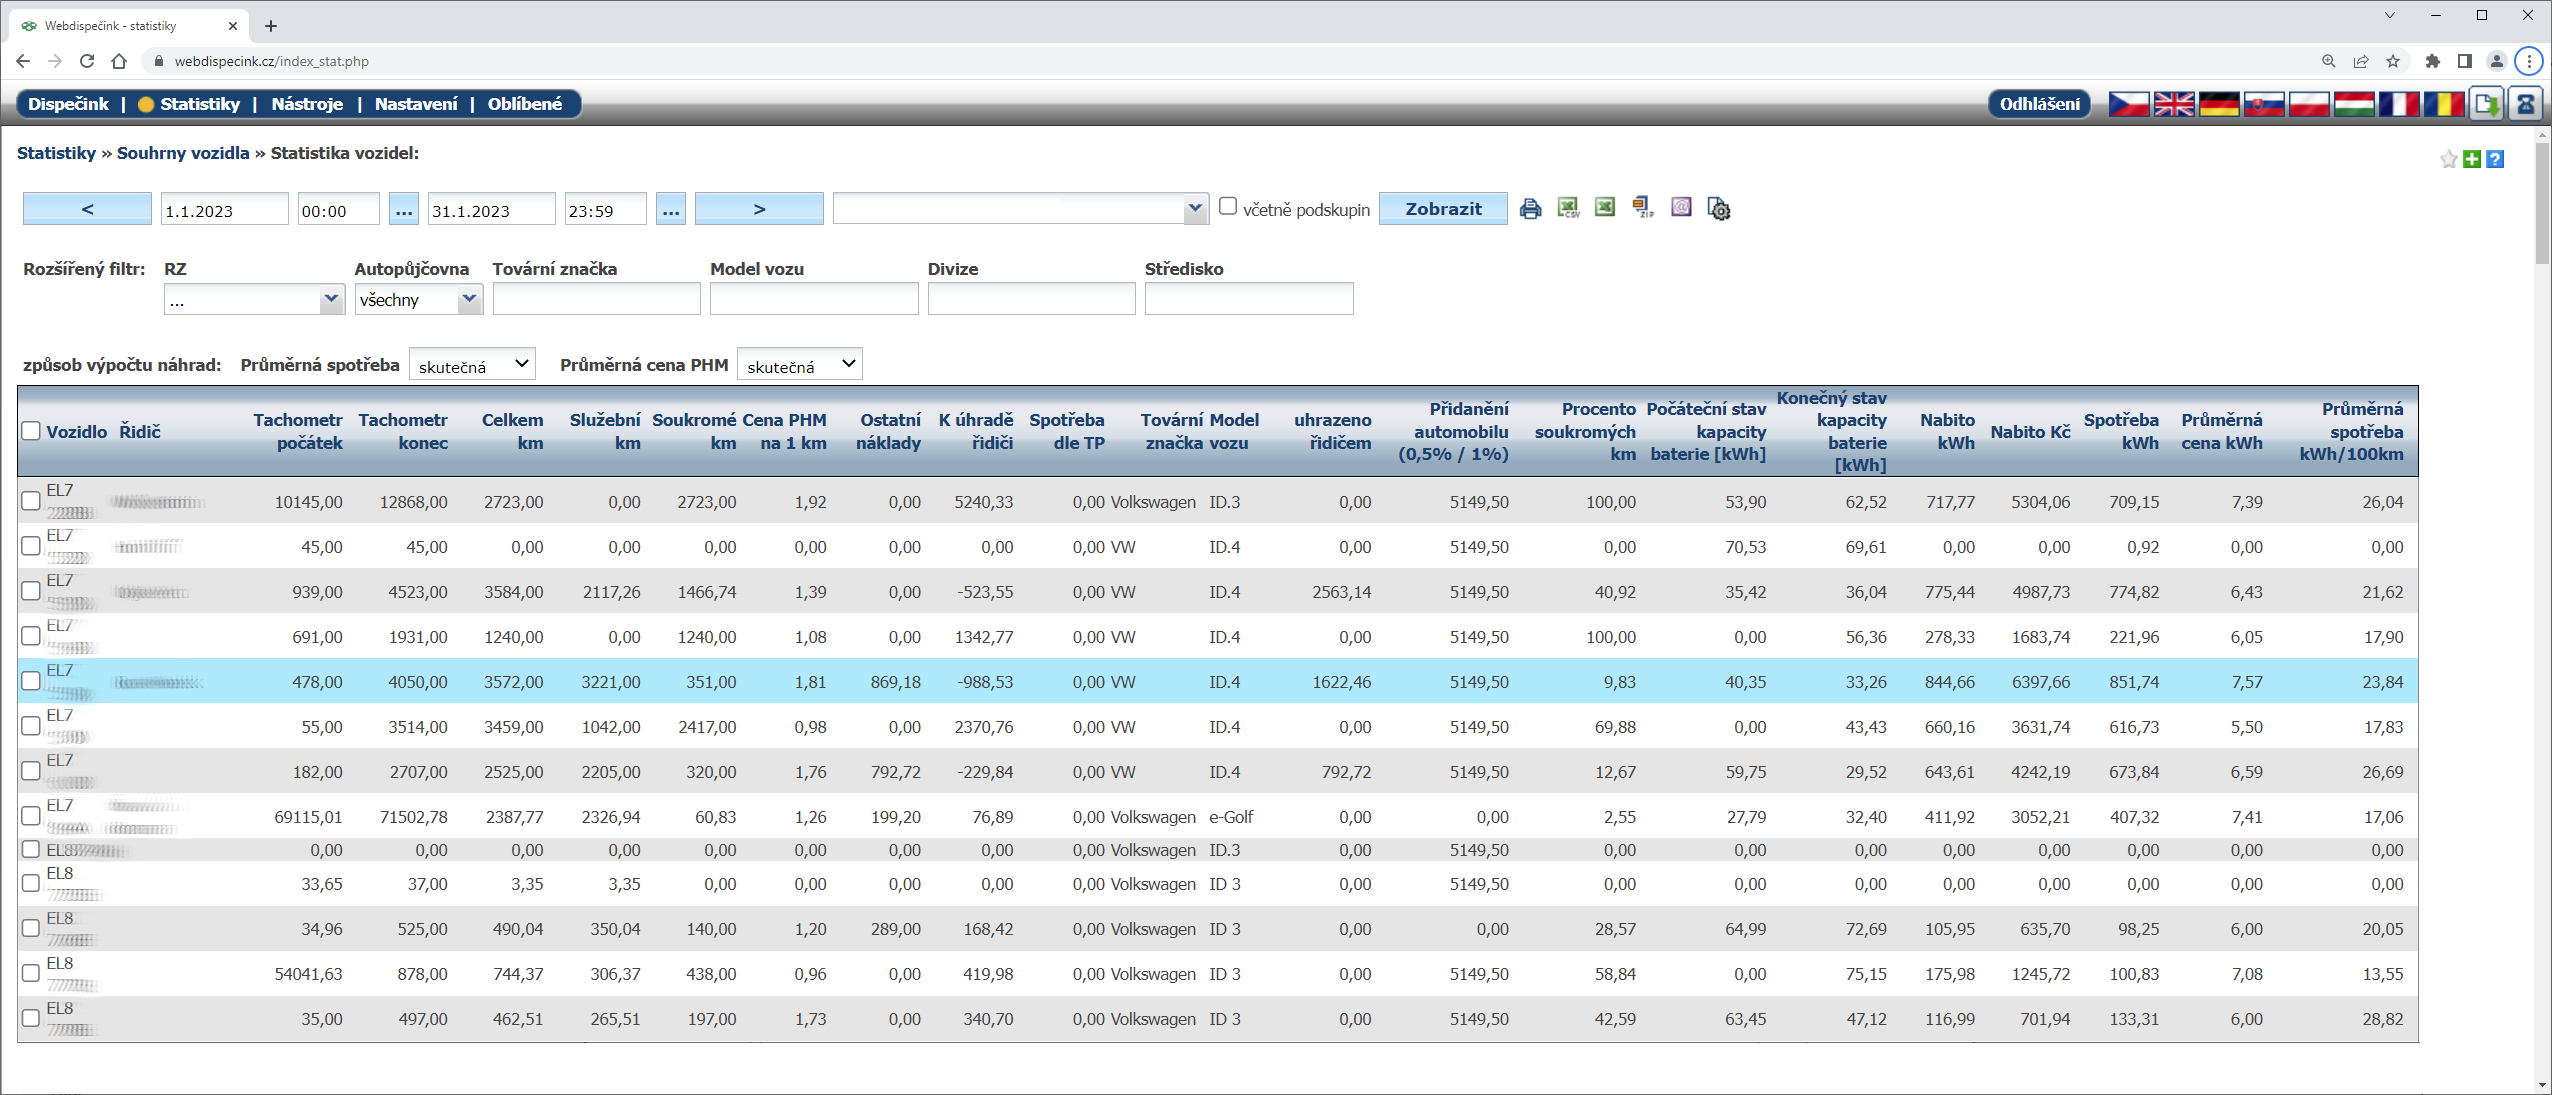The width and height of the screenshot is (2552, 1095).
Task: Export the report as ZIP archive
Action: click(x=1642, y=208)
